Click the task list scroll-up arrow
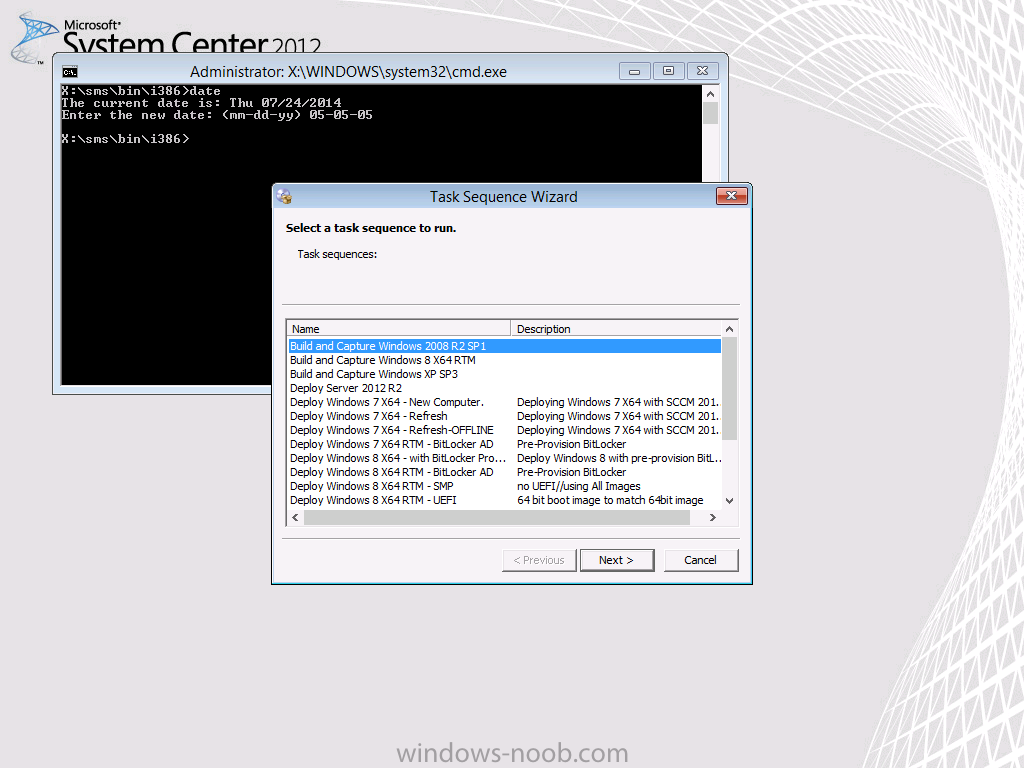1024x768 pixels. (x=729, y=329)
